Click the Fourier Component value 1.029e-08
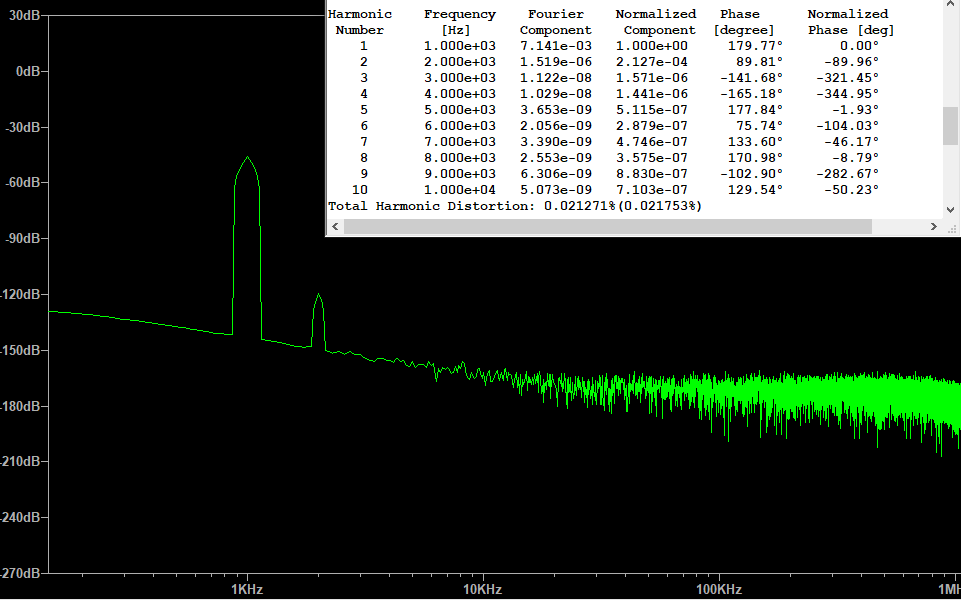The width and height of the screenshot is (961, 600). tap(556, 94)
